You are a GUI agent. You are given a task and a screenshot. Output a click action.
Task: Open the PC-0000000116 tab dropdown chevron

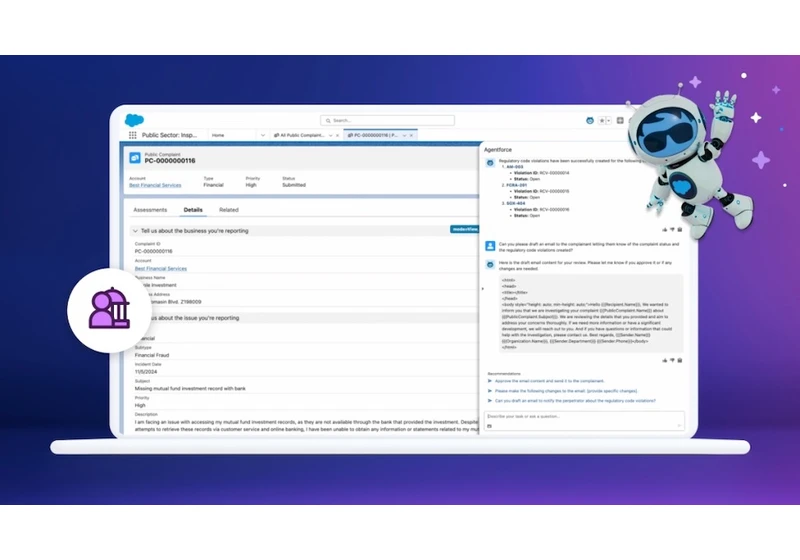pyautogui.click(x=404, y=135)
